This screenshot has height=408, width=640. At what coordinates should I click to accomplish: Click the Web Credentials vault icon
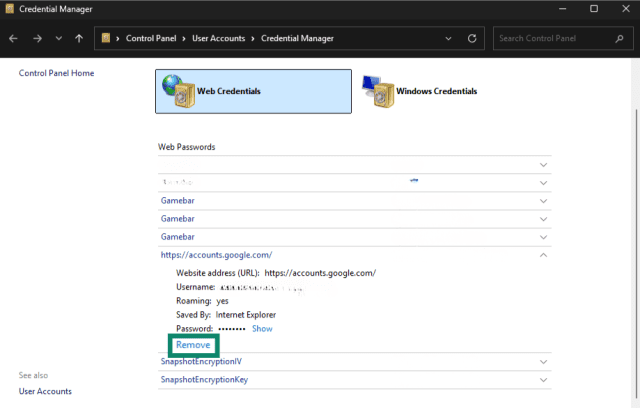pyautogui.click(x=179, y=91)
